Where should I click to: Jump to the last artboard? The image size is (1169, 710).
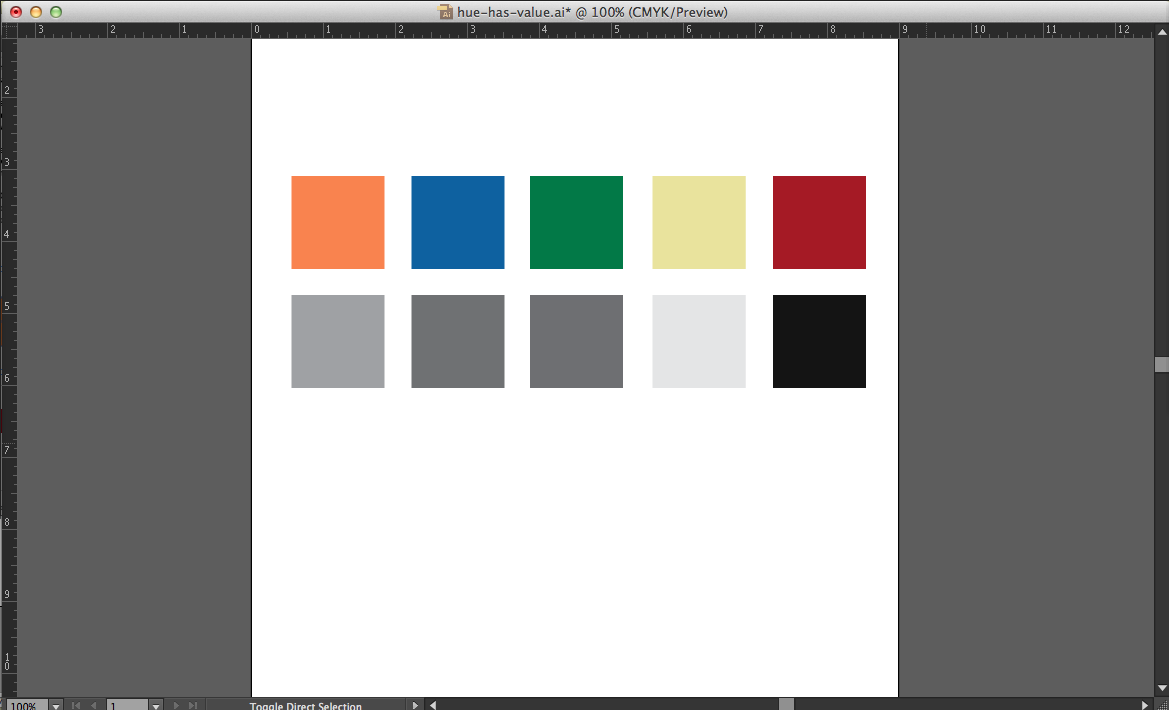[x=193, y=705]
